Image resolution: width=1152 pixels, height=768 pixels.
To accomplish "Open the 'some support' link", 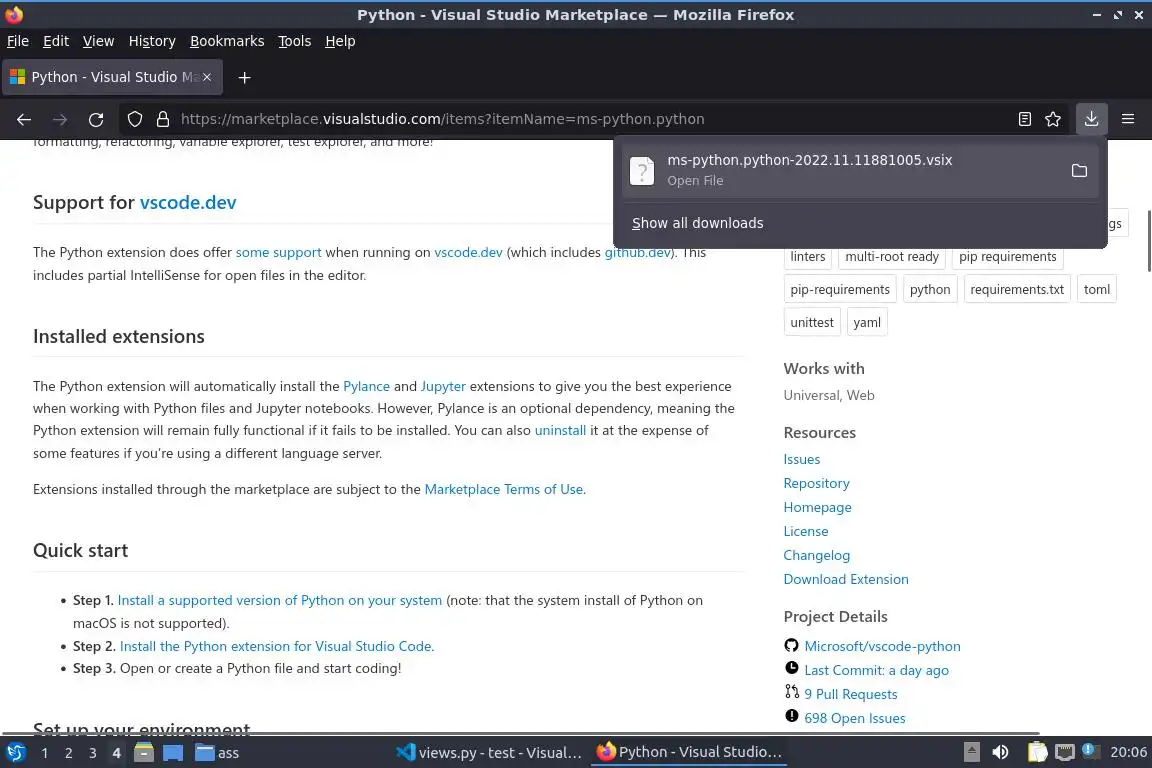I will point(278,252).
